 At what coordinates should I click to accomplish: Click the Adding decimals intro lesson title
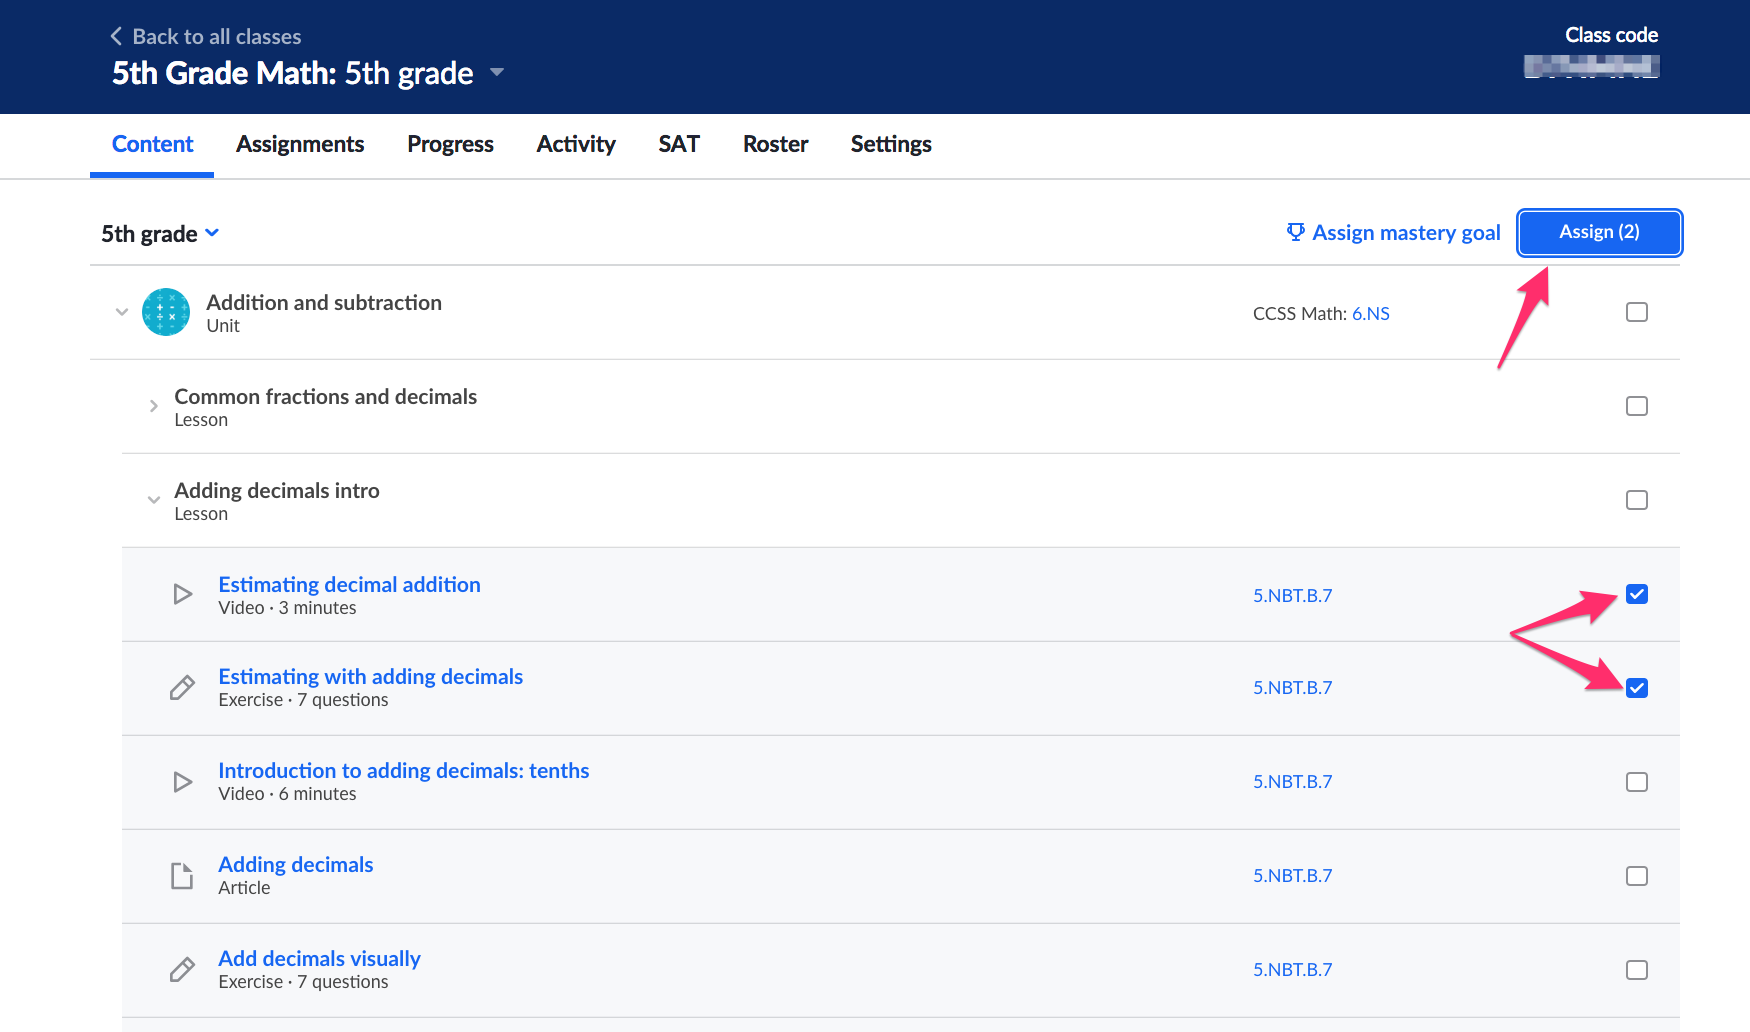click(x=277, y=491)
